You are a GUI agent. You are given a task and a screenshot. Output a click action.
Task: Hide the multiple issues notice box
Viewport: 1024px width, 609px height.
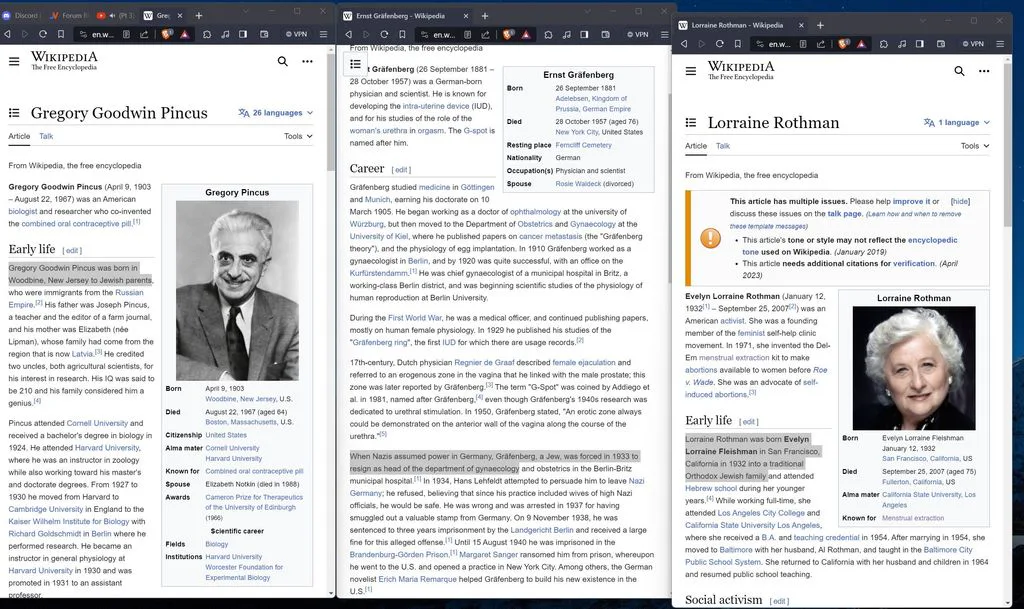coord(960,202)
